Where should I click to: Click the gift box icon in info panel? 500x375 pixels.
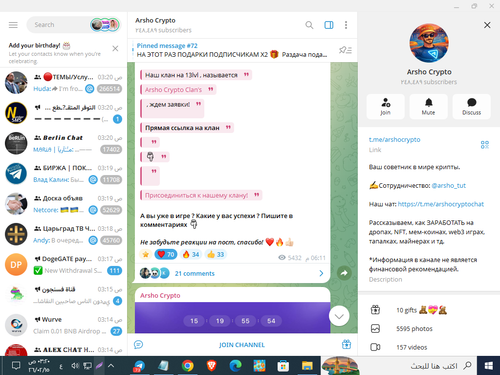(x=375, y=310)
